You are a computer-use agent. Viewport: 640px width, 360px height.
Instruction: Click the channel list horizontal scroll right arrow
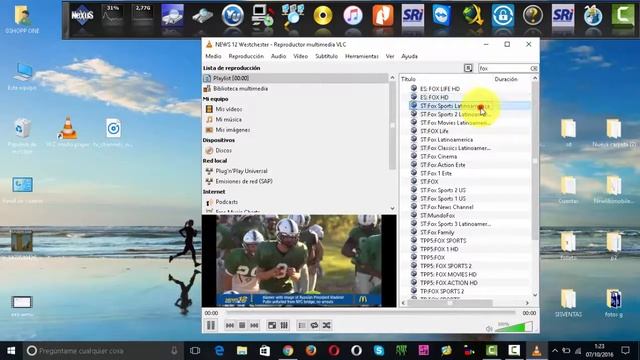pyautogui.click(x=527, y=303)
